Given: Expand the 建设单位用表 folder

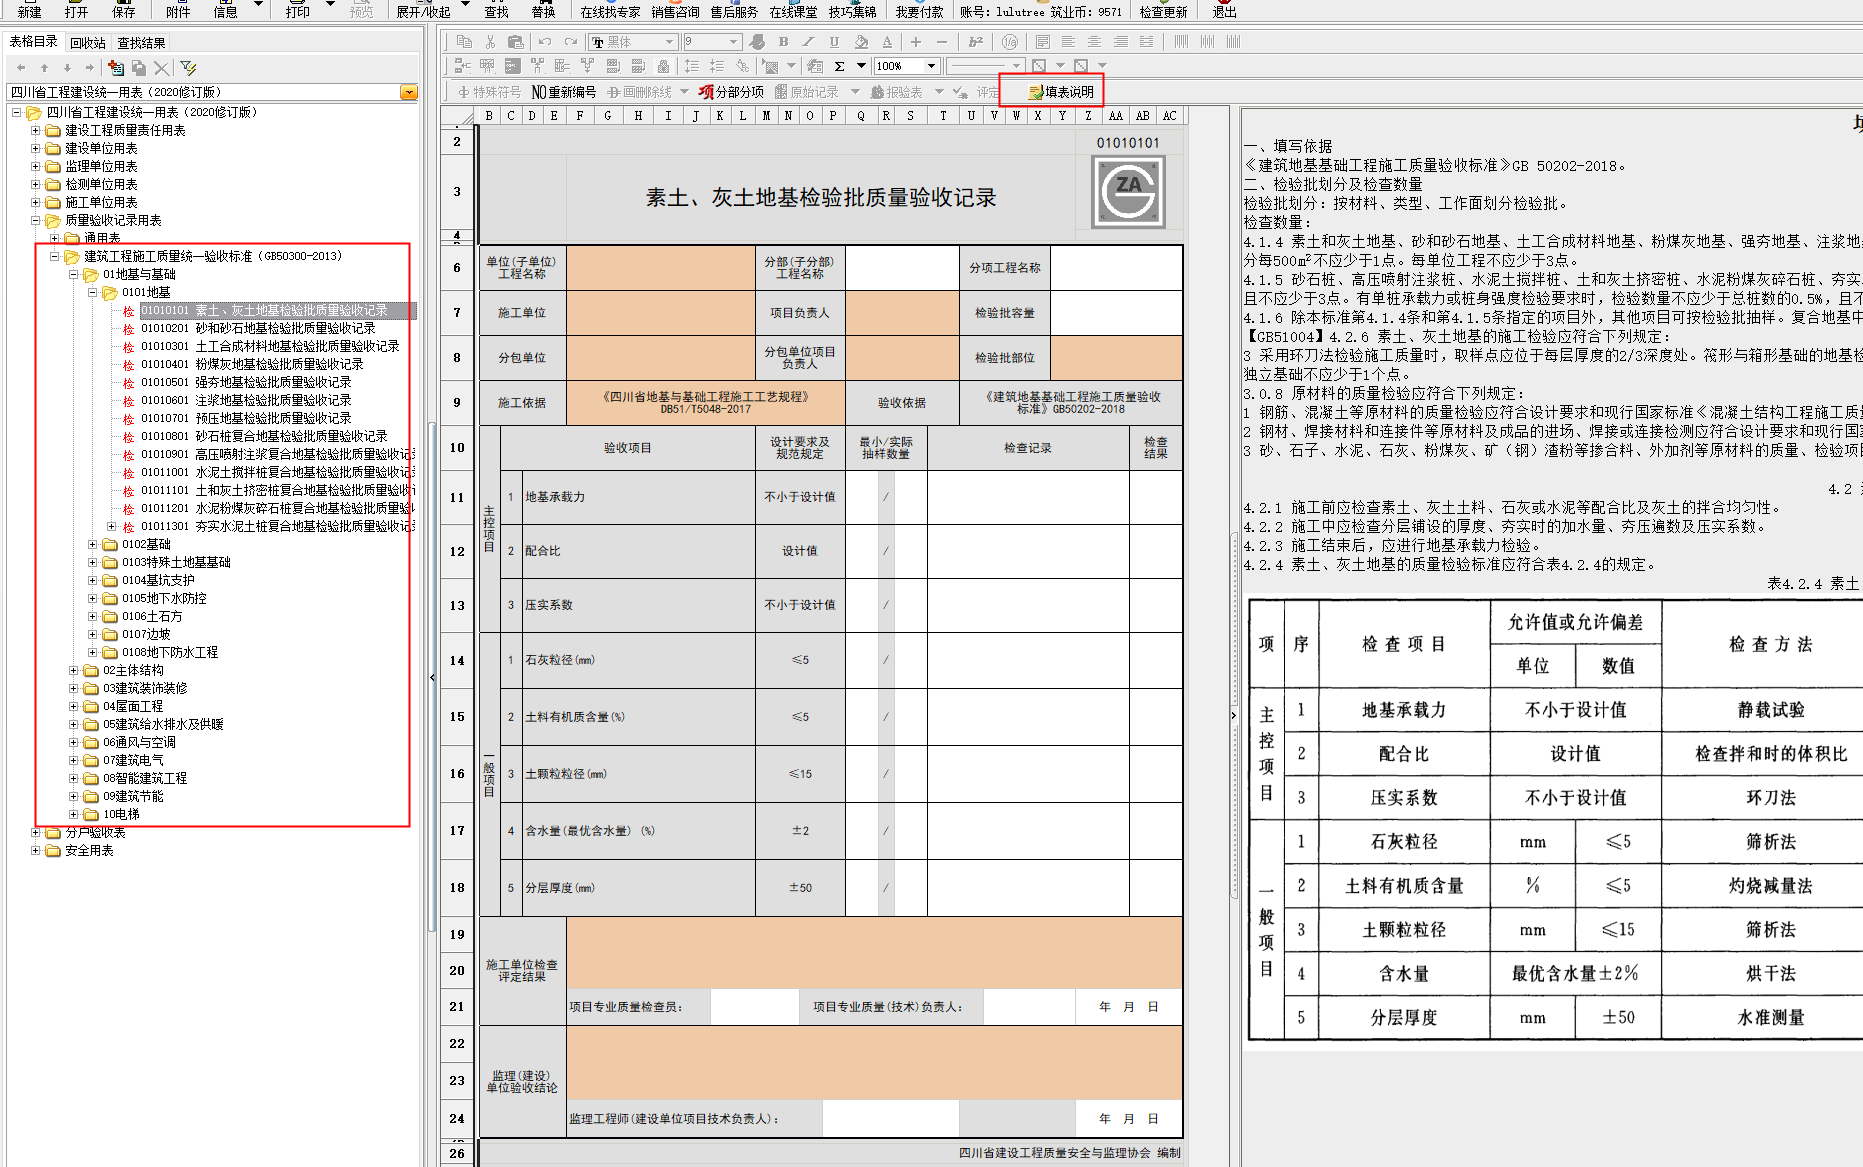Looking at the screenshot, I should (x=35, y=149).
